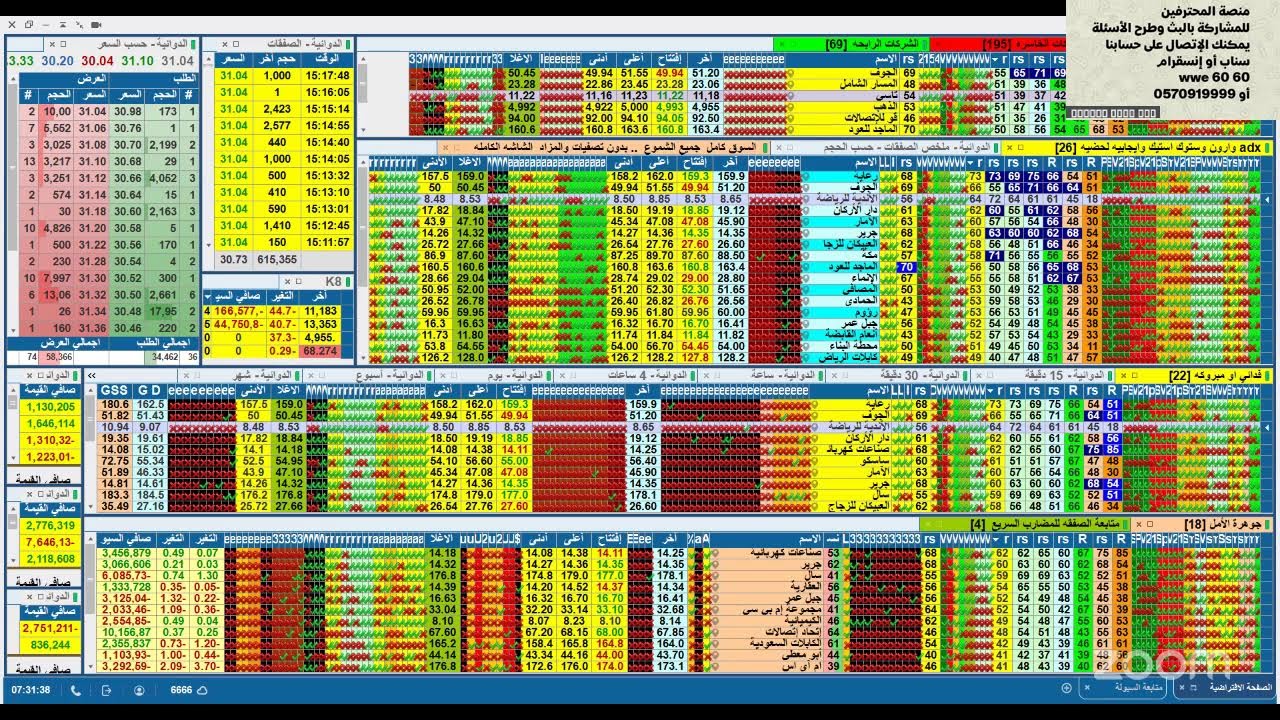Image resolution: width=1280 pixels, height=720 pixels.
Task: Select net value 1,130,205 cell
Action: click(52, 407)
